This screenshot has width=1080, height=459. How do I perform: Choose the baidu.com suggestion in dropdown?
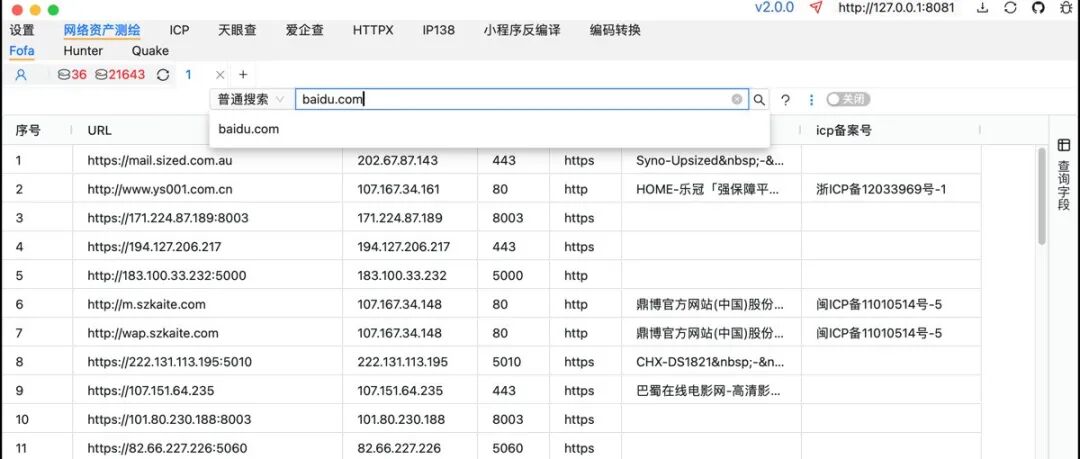coord(489,129)
